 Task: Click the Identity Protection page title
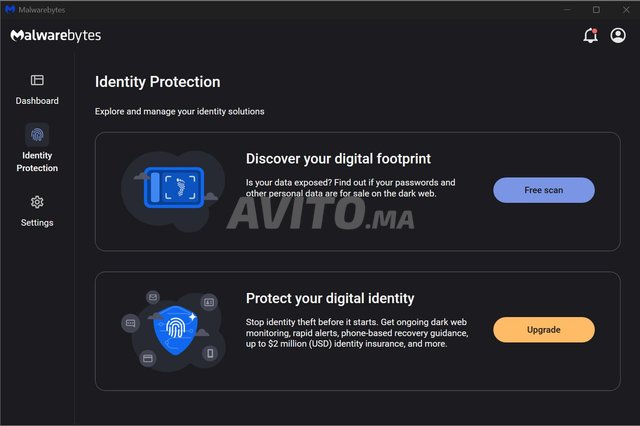(x=157, y=82)
